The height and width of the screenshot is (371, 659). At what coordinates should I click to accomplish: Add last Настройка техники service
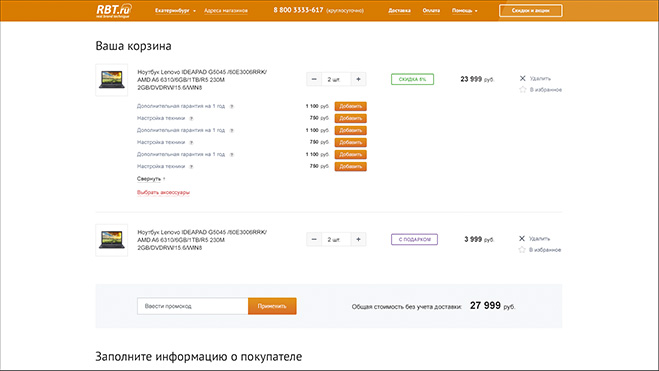pyautogui.click(x=351, y=166)
